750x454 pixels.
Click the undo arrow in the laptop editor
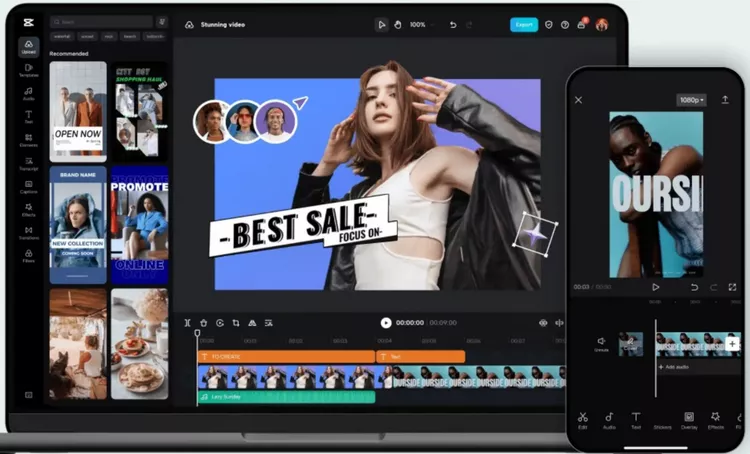point(453,24)
